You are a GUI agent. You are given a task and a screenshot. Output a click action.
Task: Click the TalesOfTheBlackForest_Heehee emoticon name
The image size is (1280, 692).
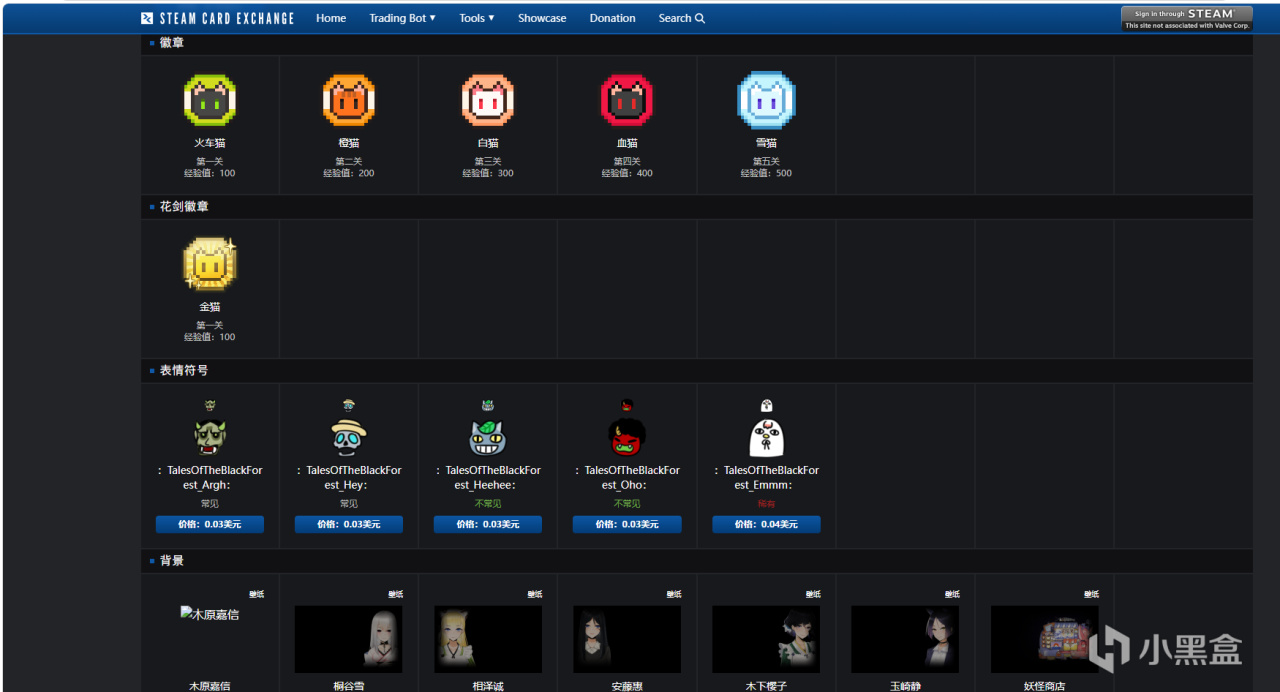click(487, 477)
